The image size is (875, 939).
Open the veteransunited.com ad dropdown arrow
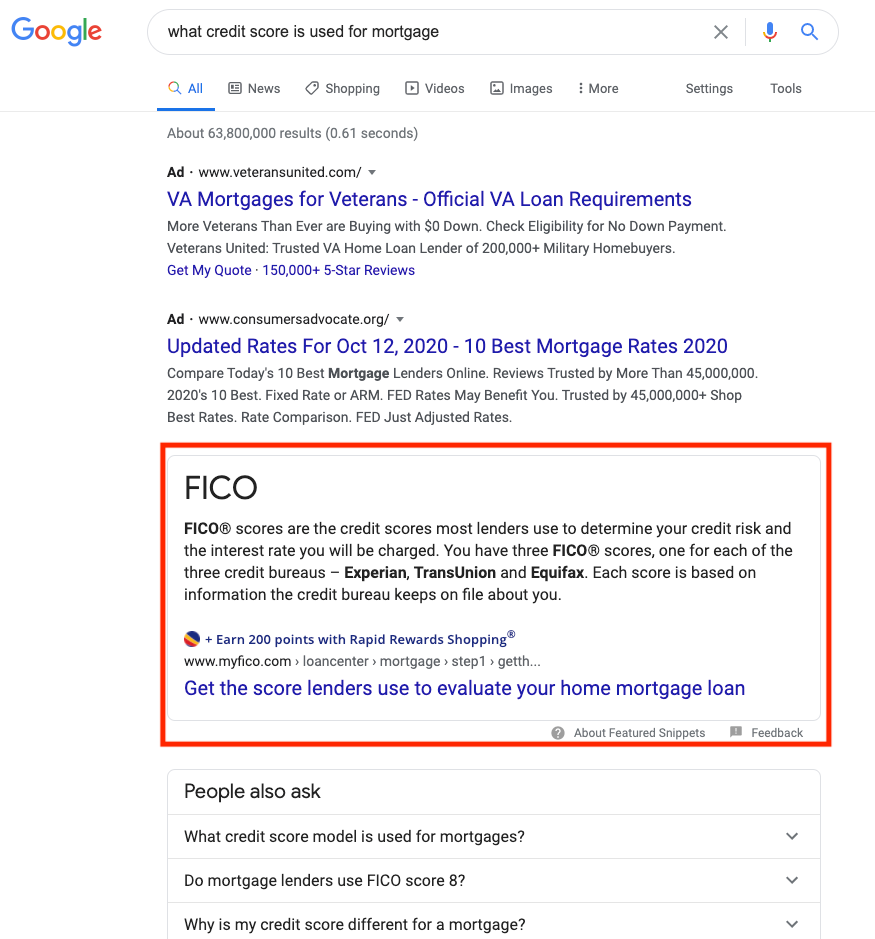(372, 172)
